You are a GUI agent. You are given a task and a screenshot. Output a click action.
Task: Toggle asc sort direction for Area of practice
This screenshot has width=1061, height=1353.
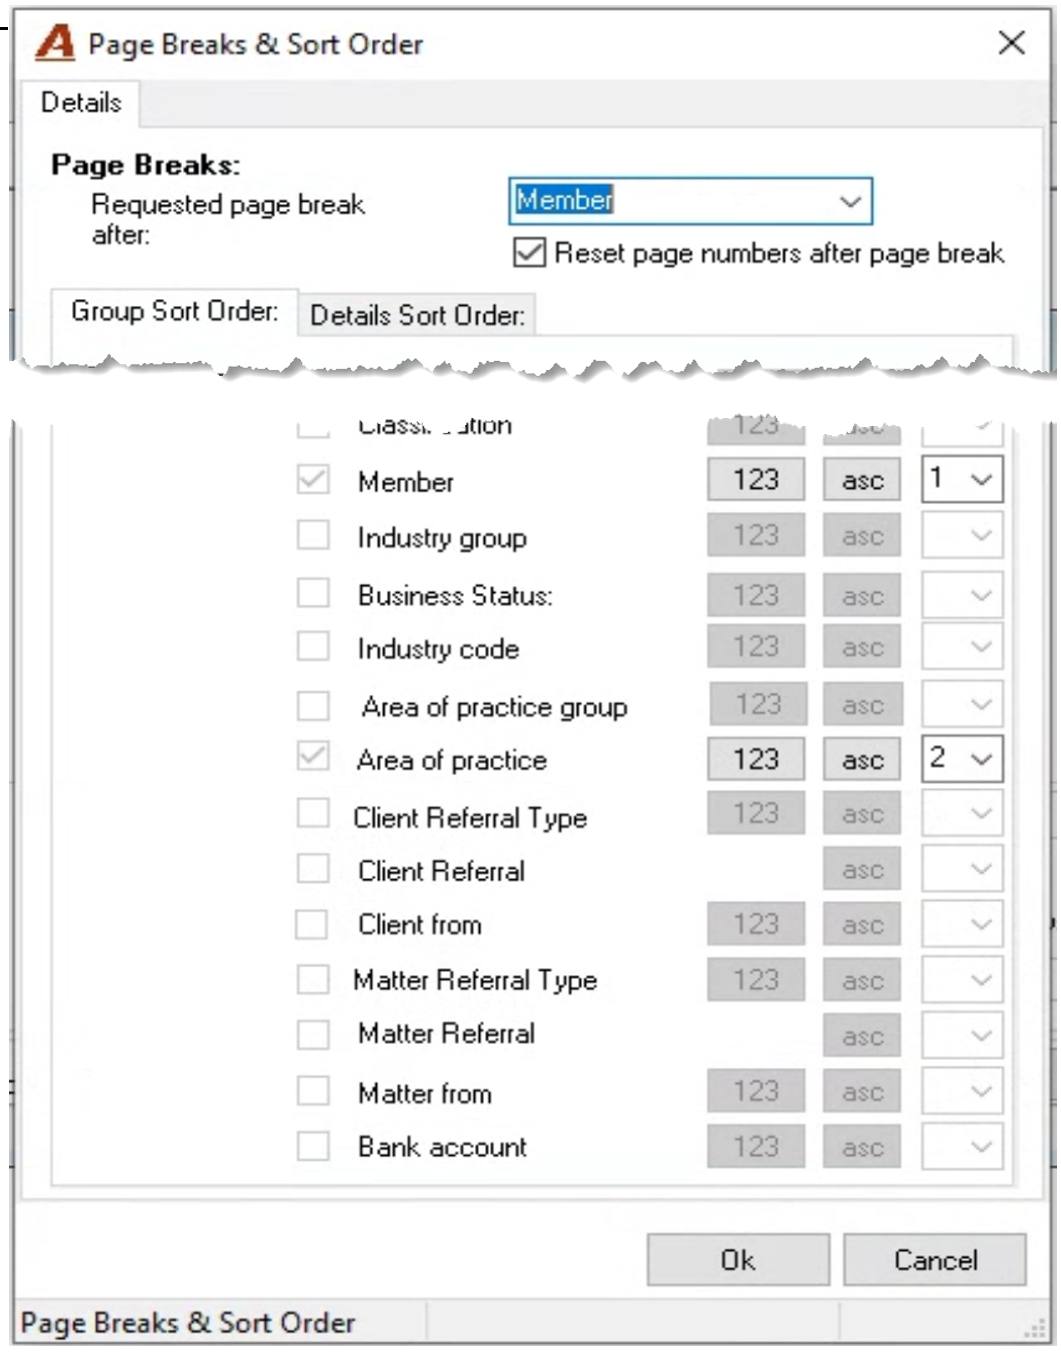coord(862,759)
